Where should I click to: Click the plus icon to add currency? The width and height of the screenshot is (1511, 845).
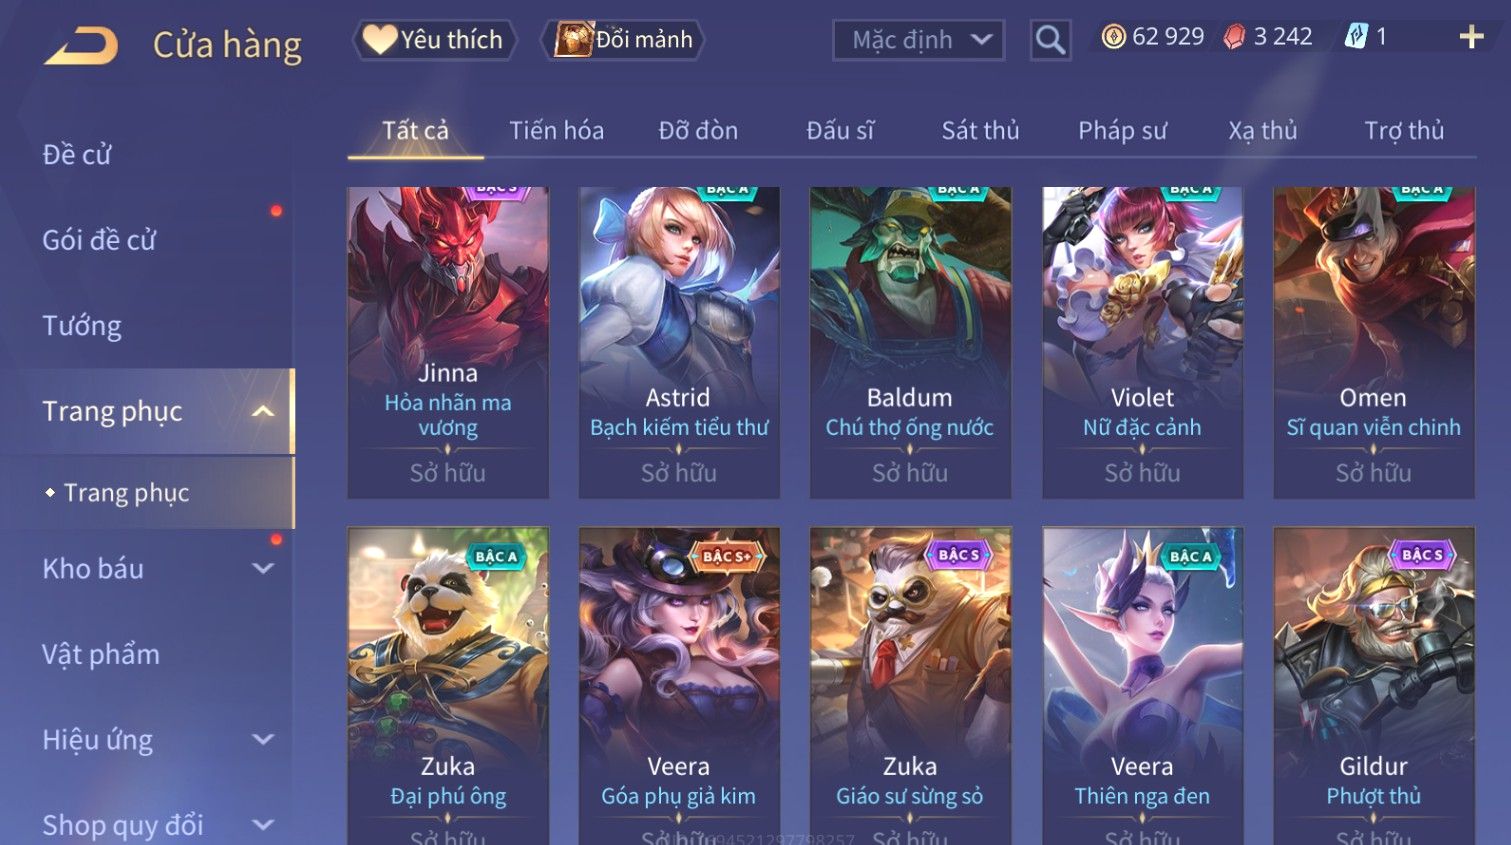1471,38
